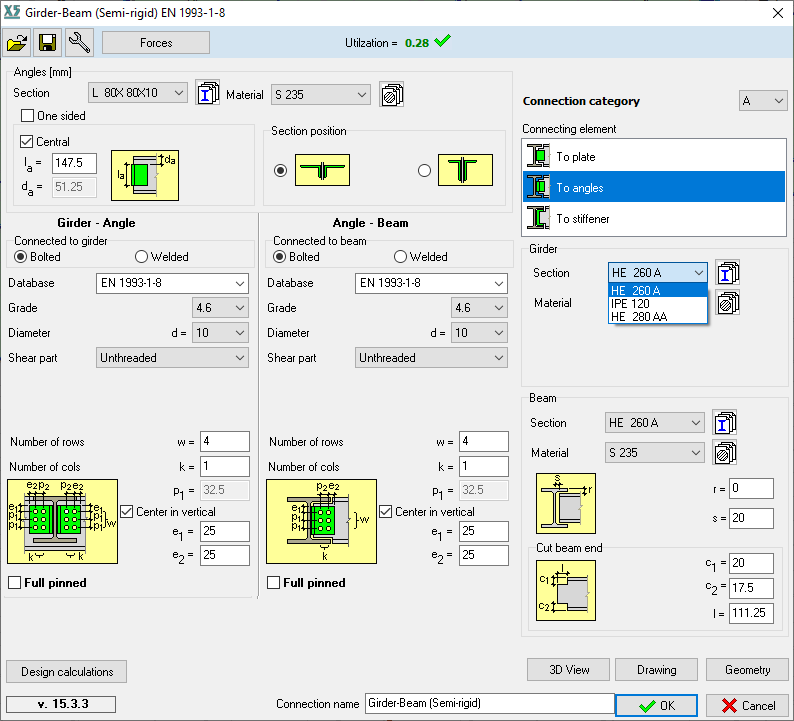
Task: Open the angle Material S 235 dropdown
Action: (321, 95)
